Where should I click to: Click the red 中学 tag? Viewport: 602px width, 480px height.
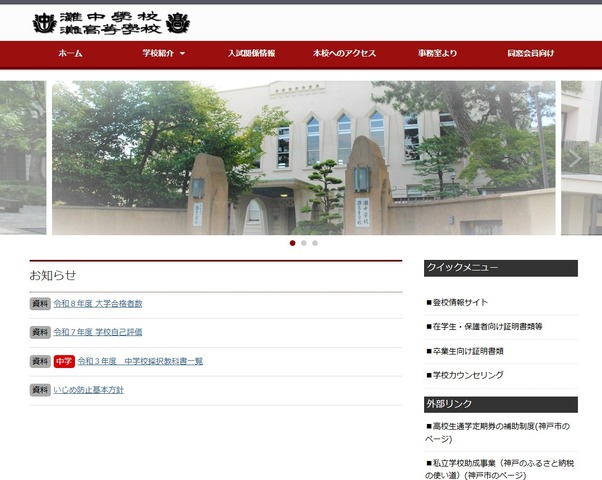(x=64, y=361)
